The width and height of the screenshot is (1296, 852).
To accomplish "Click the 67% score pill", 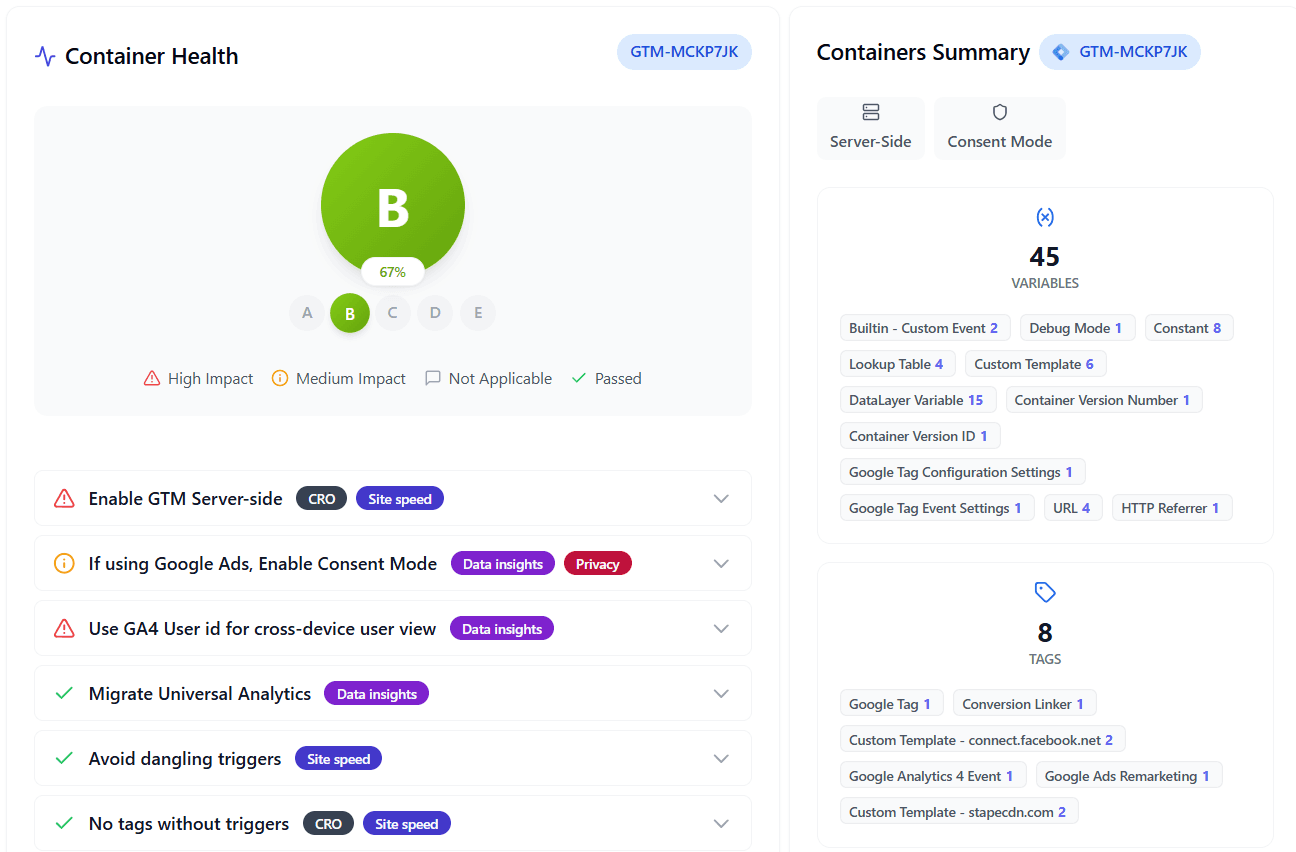I will 392,272.
